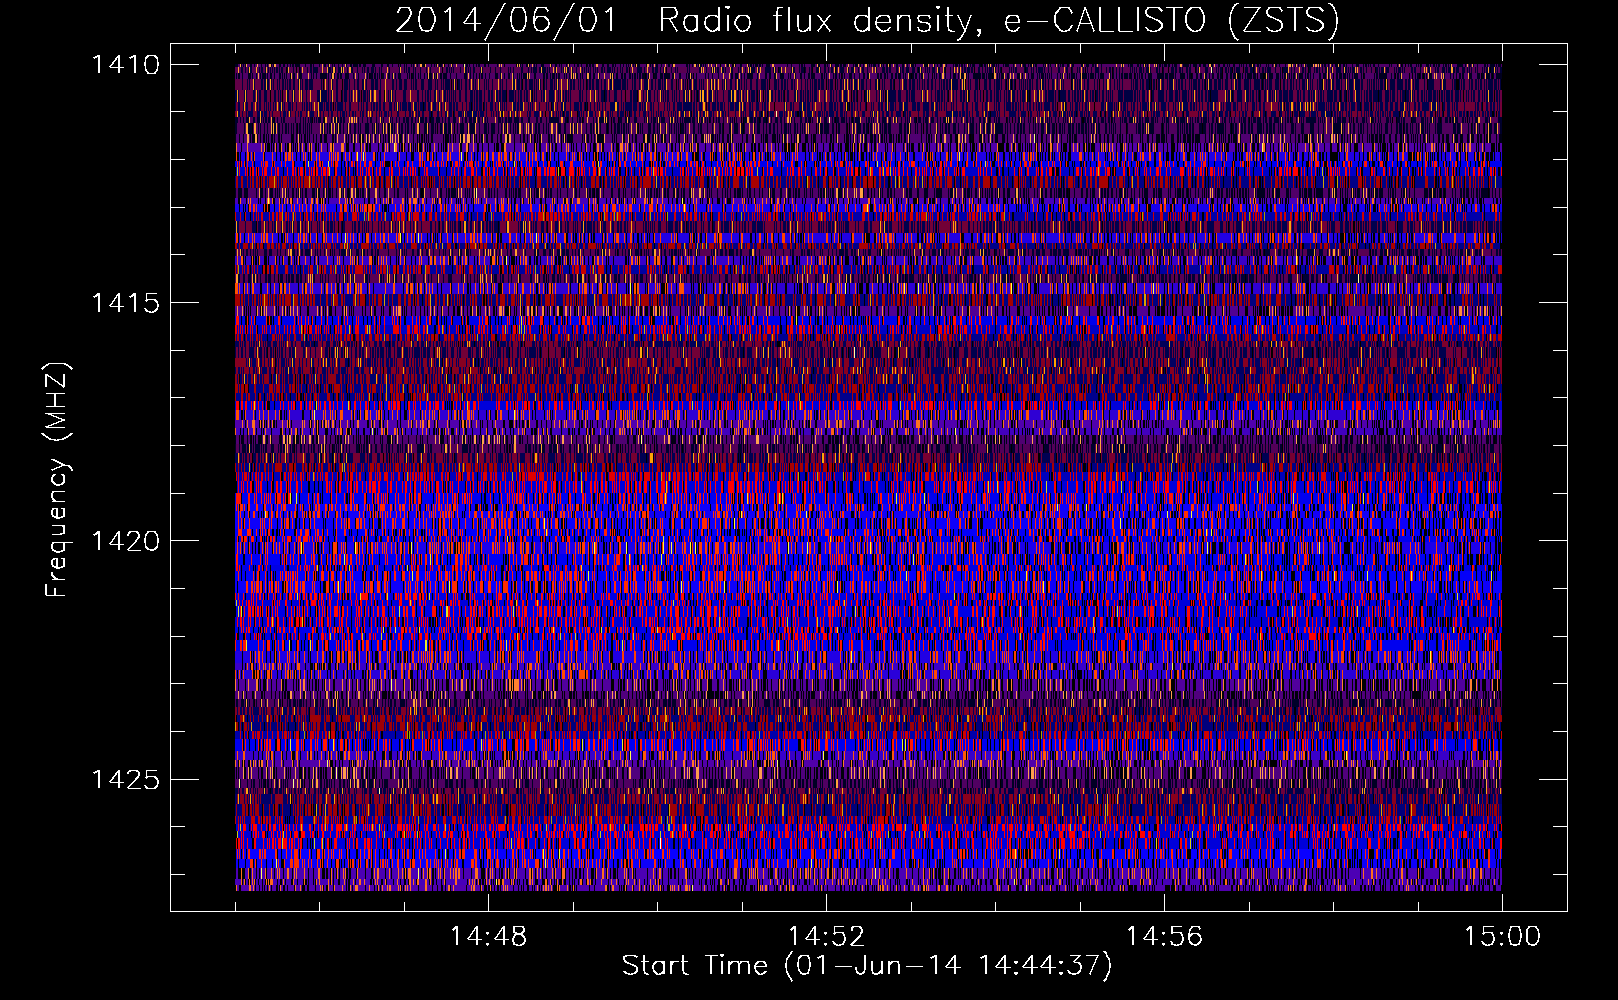1618x1000 pixels.
Task: Click the 'Start Time (01-Jun-14 14:44:37)' label
Action: tap(867, 966)
